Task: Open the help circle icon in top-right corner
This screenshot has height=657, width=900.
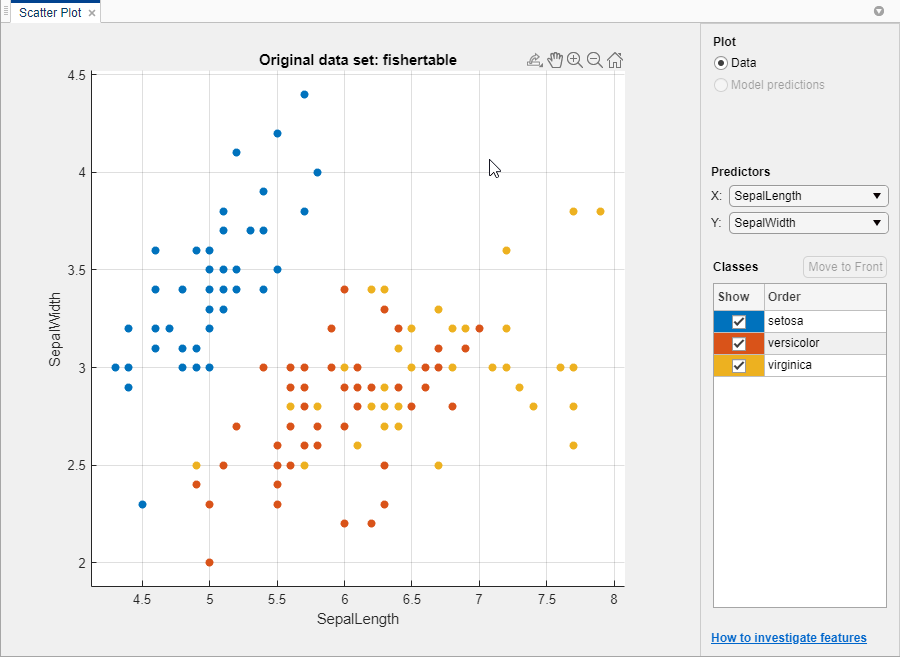Action: [x=879, y=11]
